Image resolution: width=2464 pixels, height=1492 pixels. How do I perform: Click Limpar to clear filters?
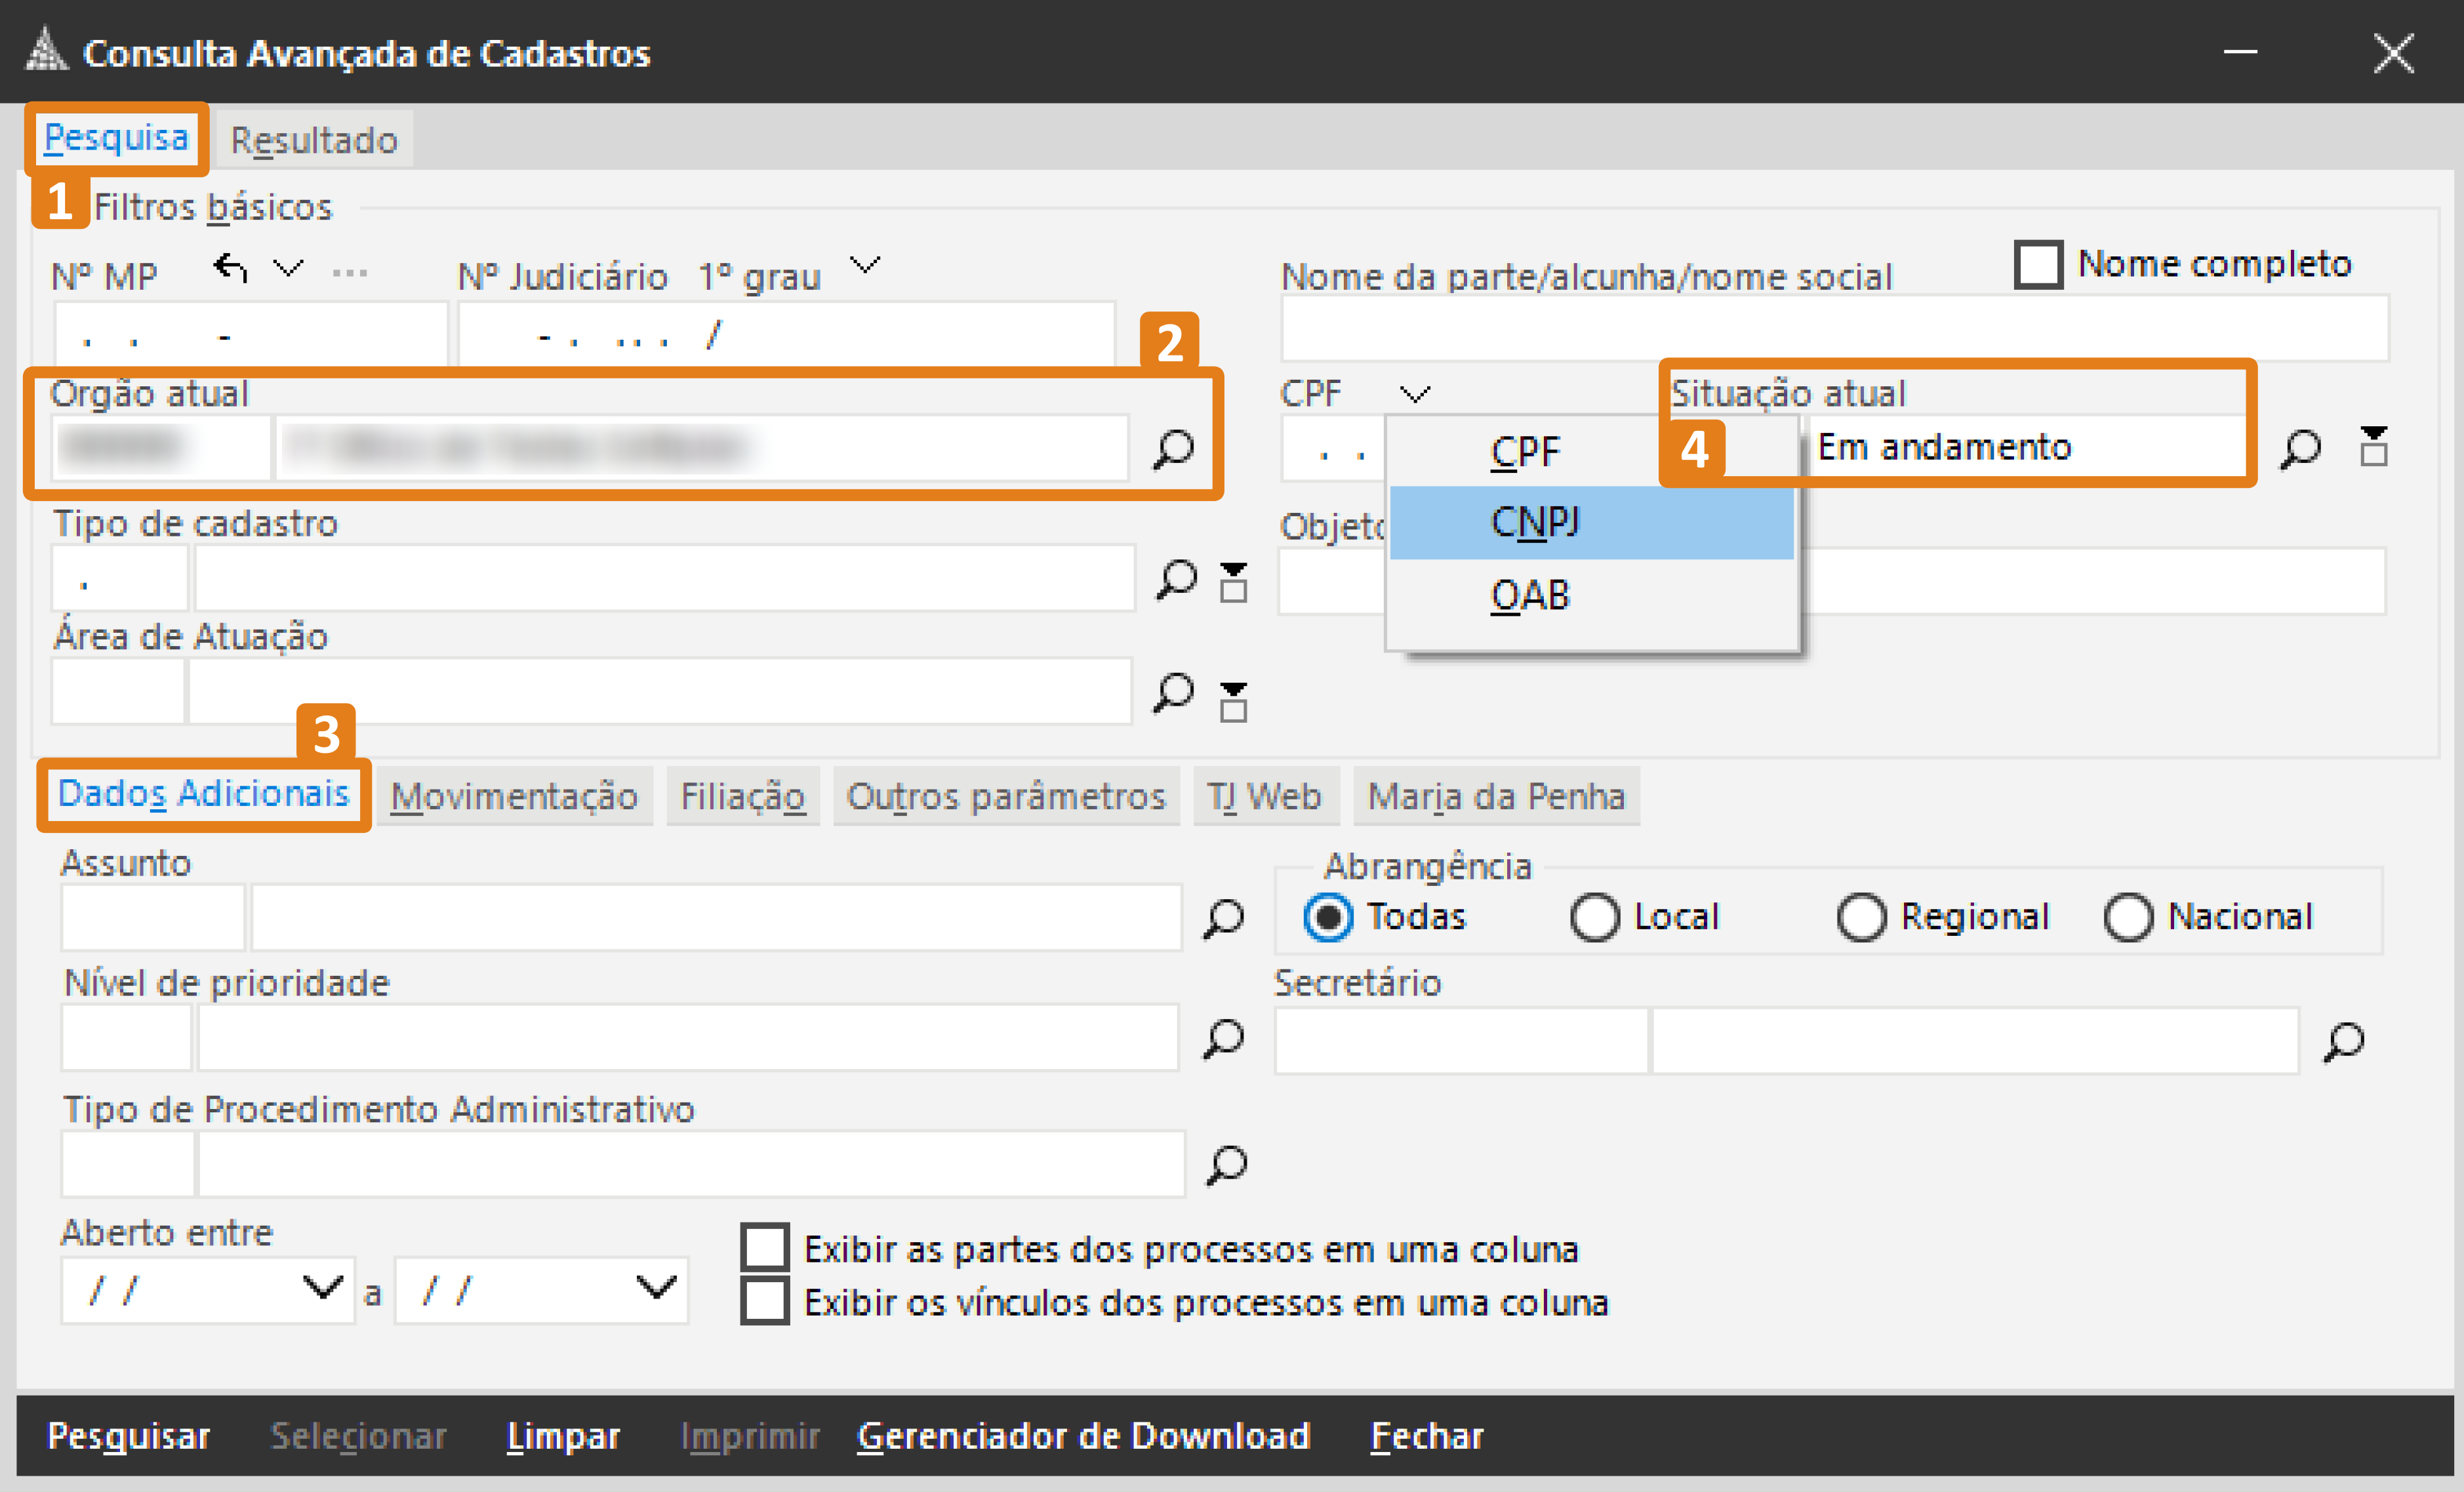point(562,1435)
